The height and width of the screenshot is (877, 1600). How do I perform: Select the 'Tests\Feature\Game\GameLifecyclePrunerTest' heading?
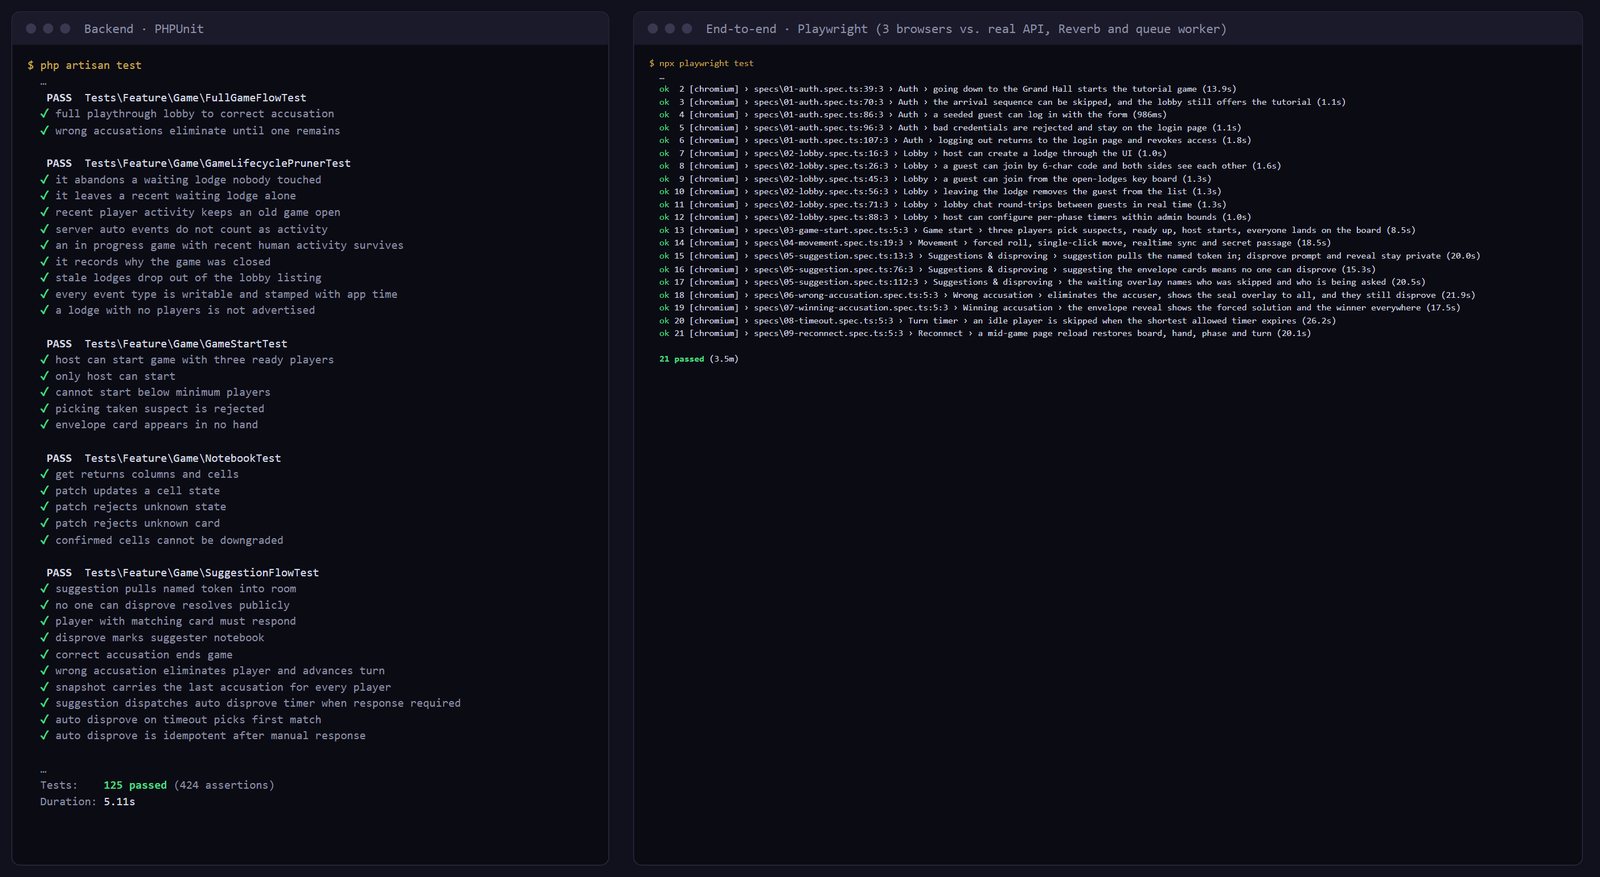(217, 163)
